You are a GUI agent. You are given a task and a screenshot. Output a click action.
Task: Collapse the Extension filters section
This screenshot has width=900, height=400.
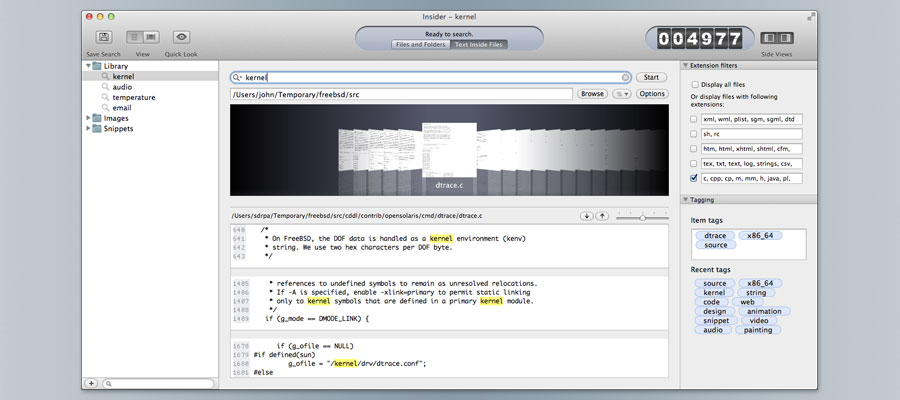tap(686, 65)
